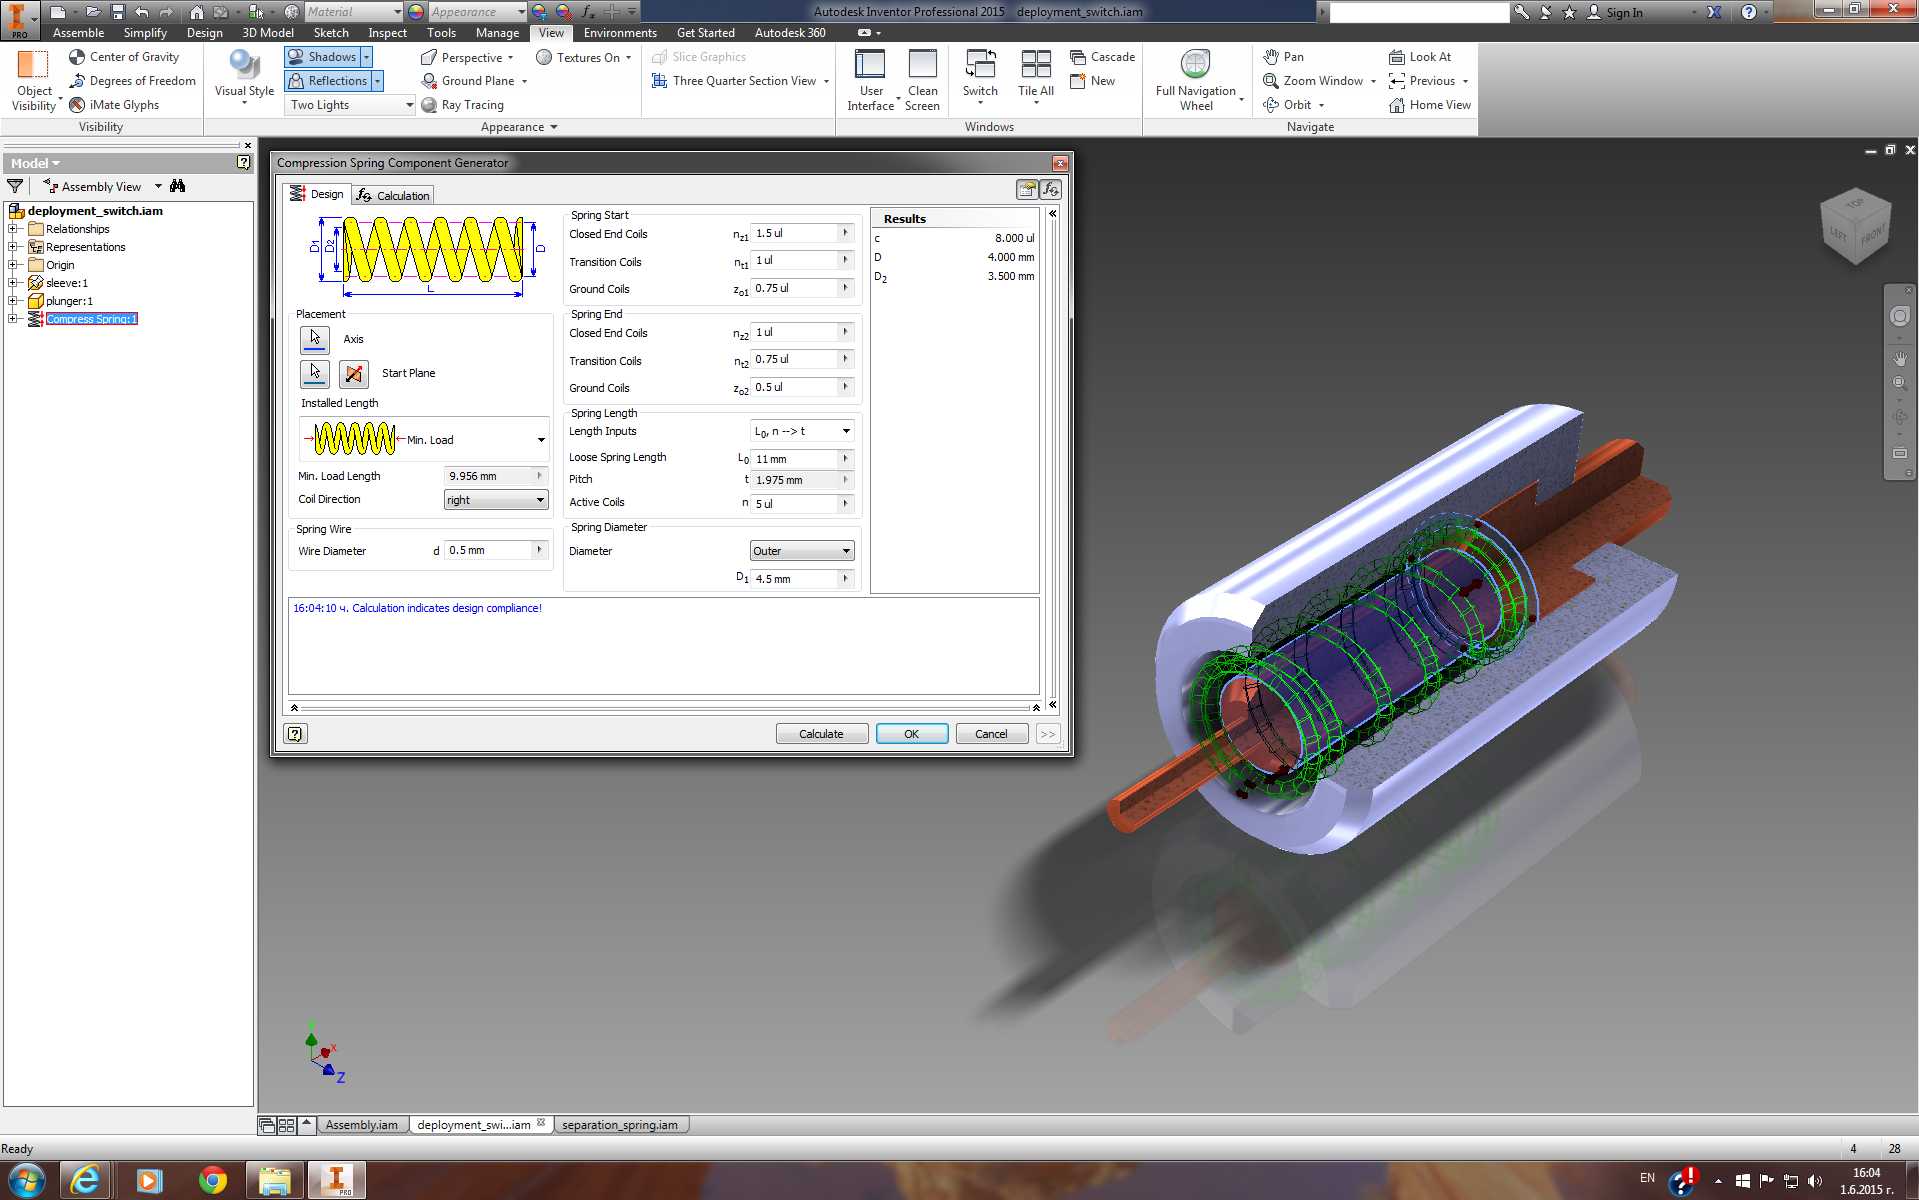This screenshot has width=1919, height=1200.
Task: Click the flip Start Plane direction button
Action: (x=353, y=374)
